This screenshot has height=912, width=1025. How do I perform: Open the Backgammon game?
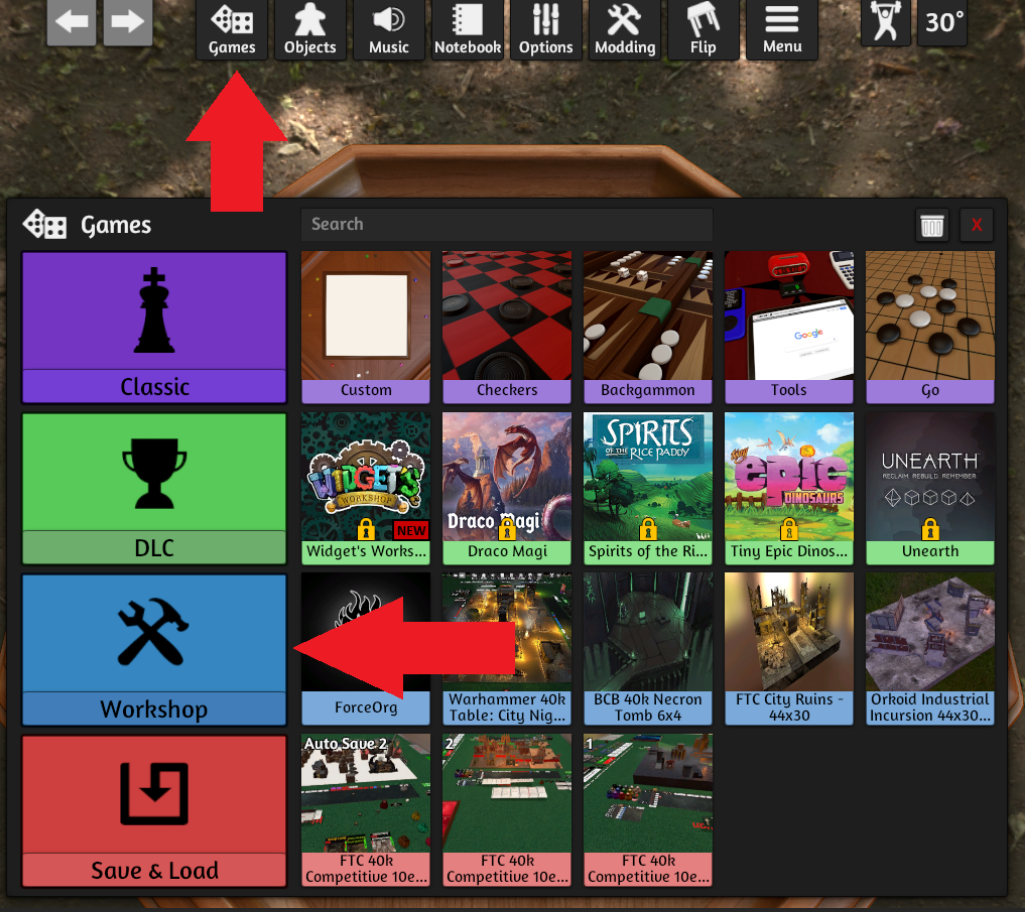pyautogui.click(x=648, y=327)
